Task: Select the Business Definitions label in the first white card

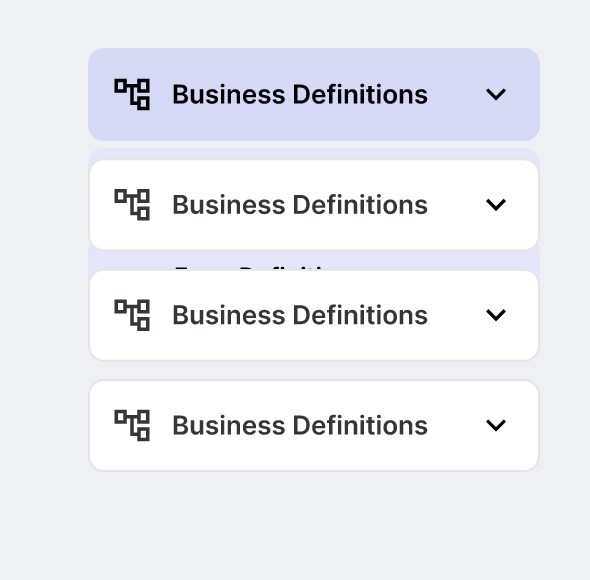Action: pos(300,205)
